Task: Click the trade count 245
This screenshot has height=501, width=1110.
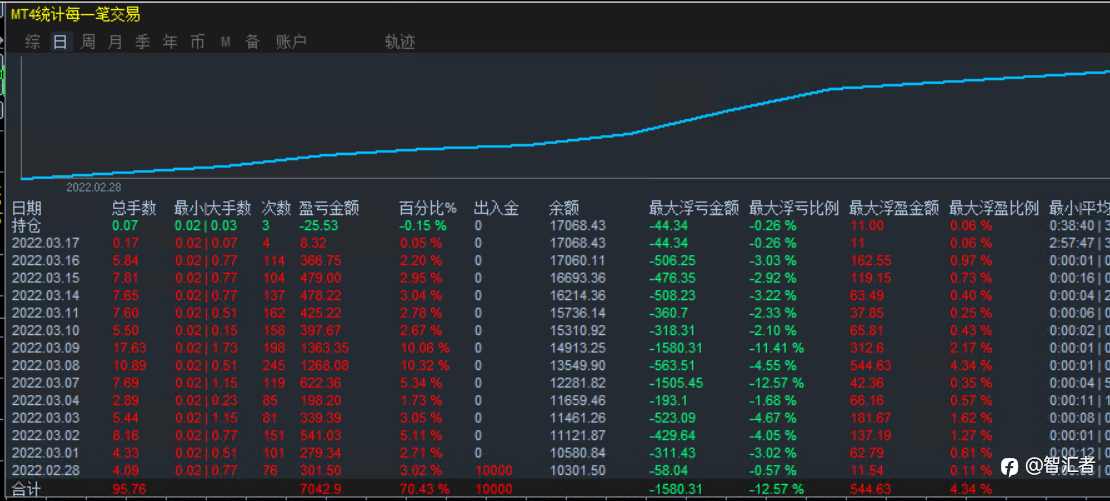Action: tap(273, 365)
